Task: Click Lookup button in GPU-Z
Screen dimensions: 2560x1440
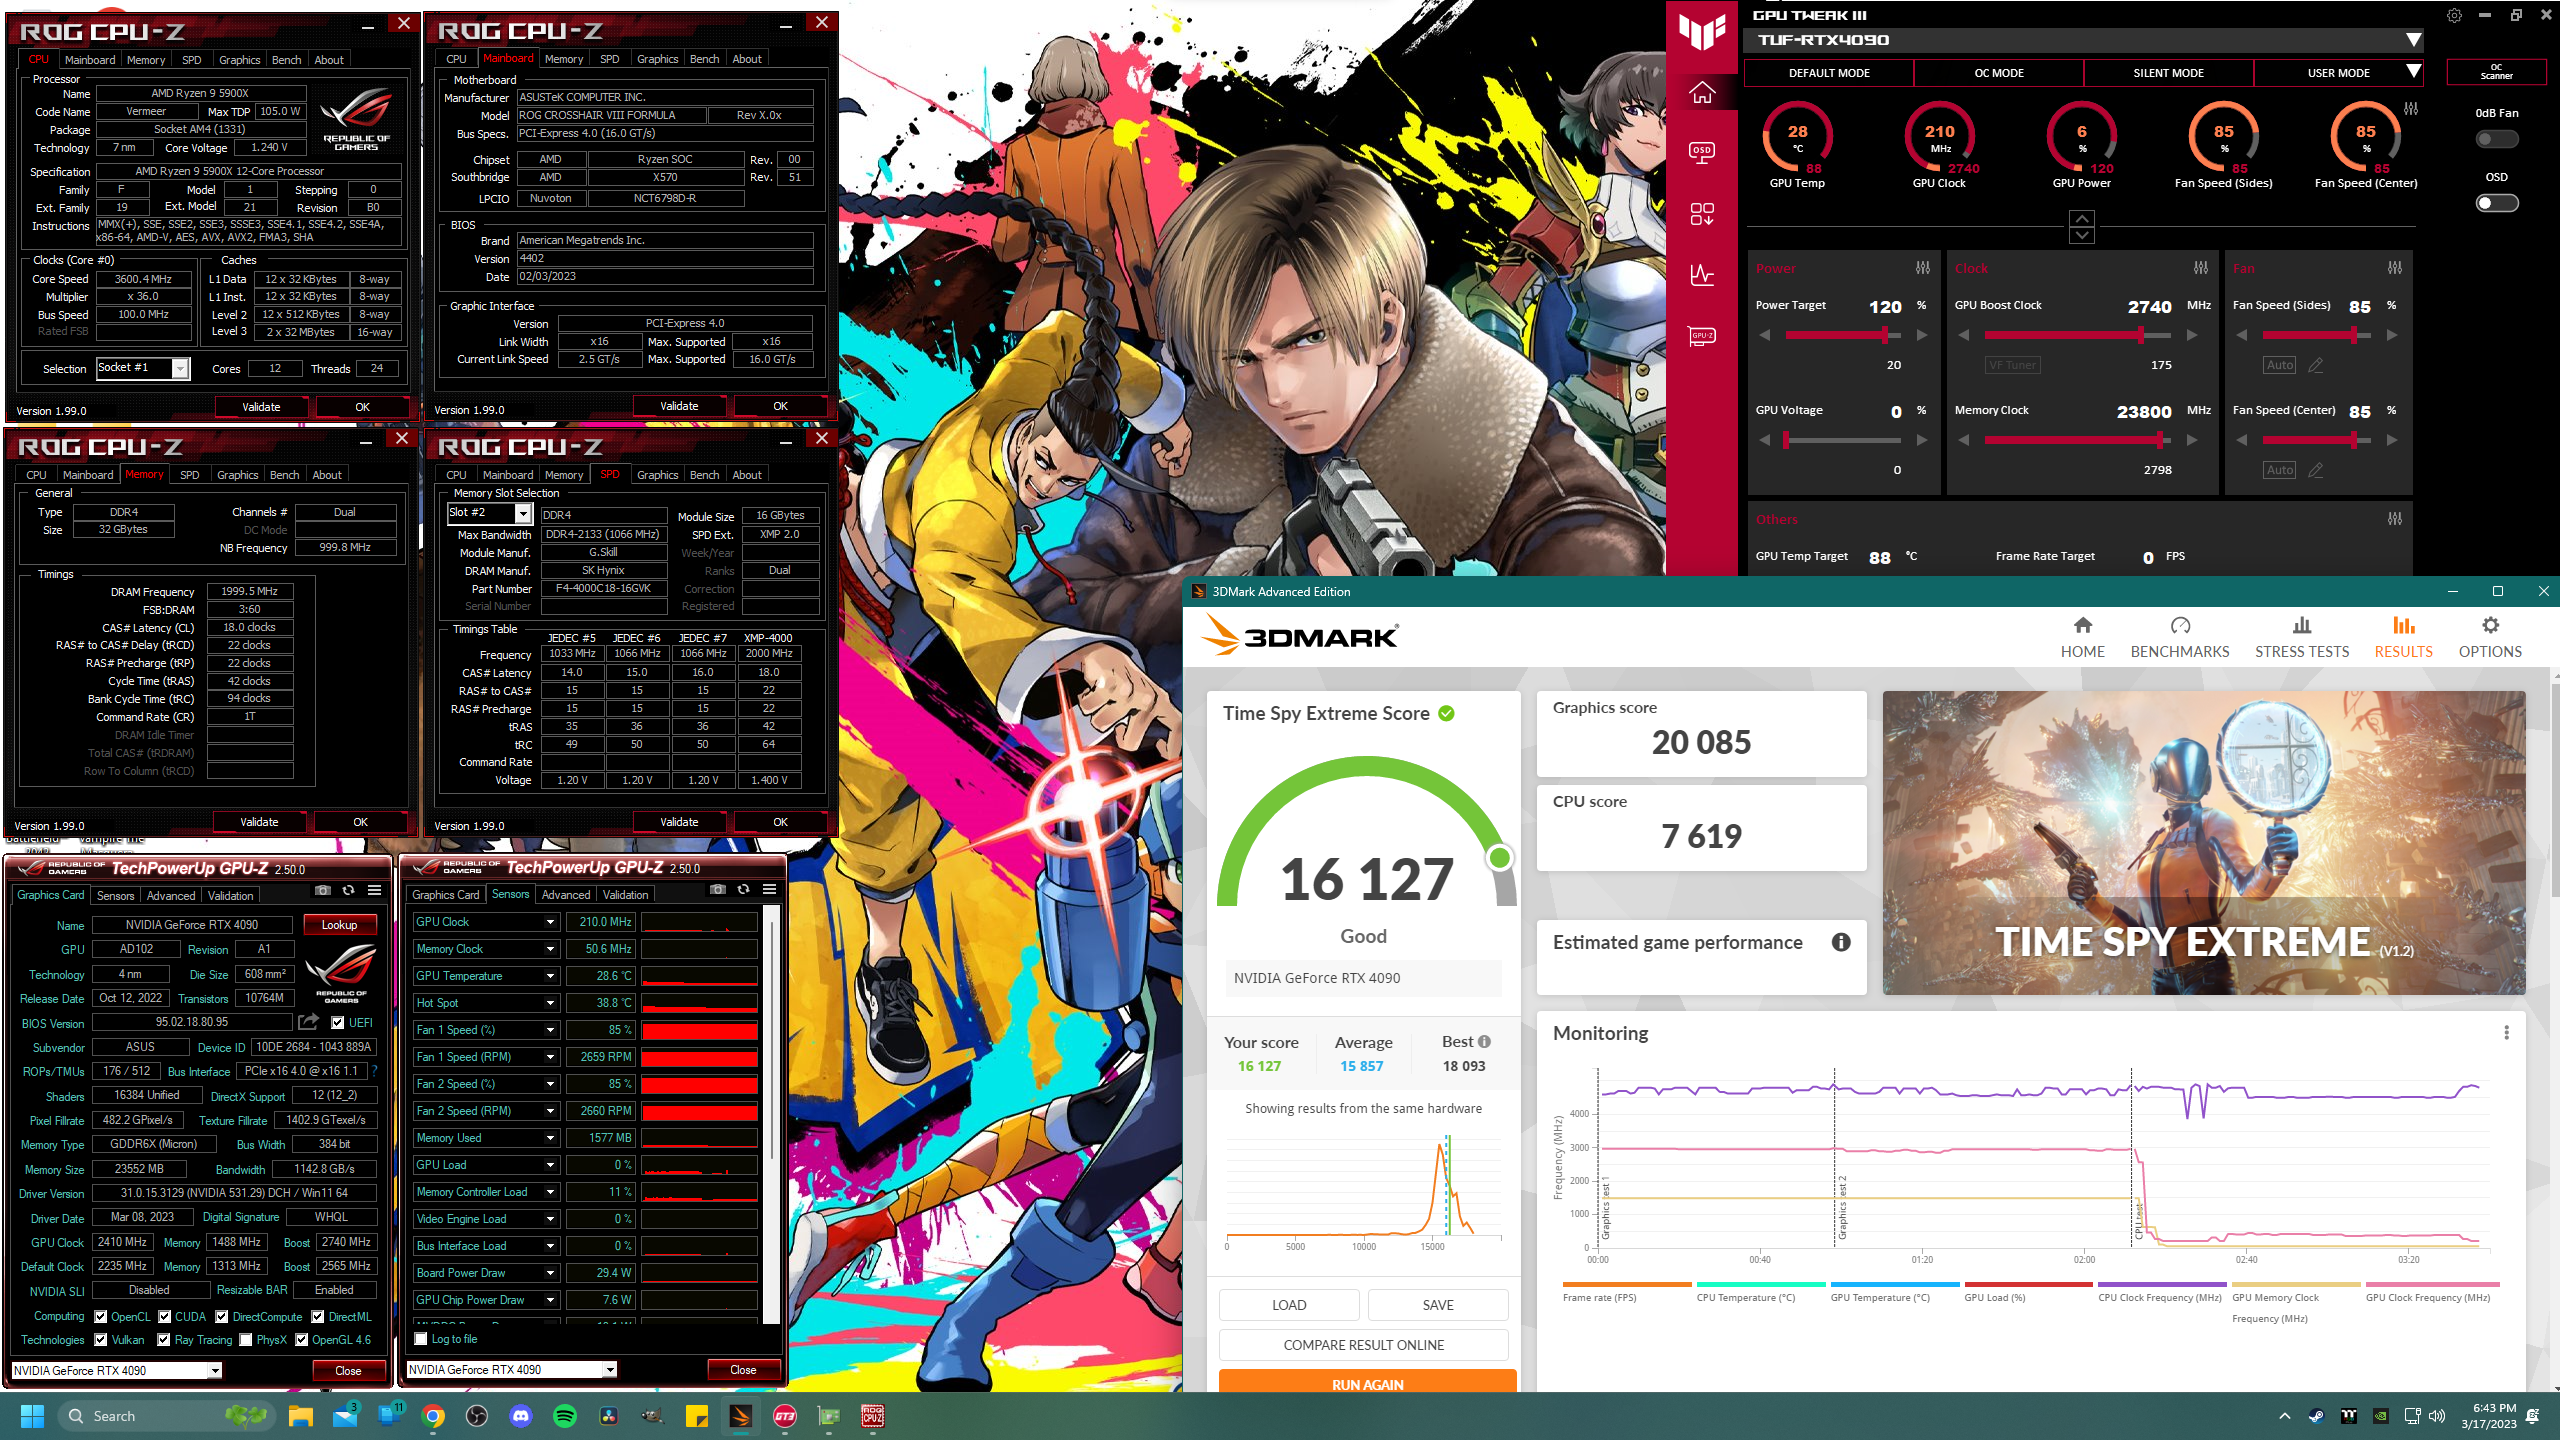Action: pos(339,925)
